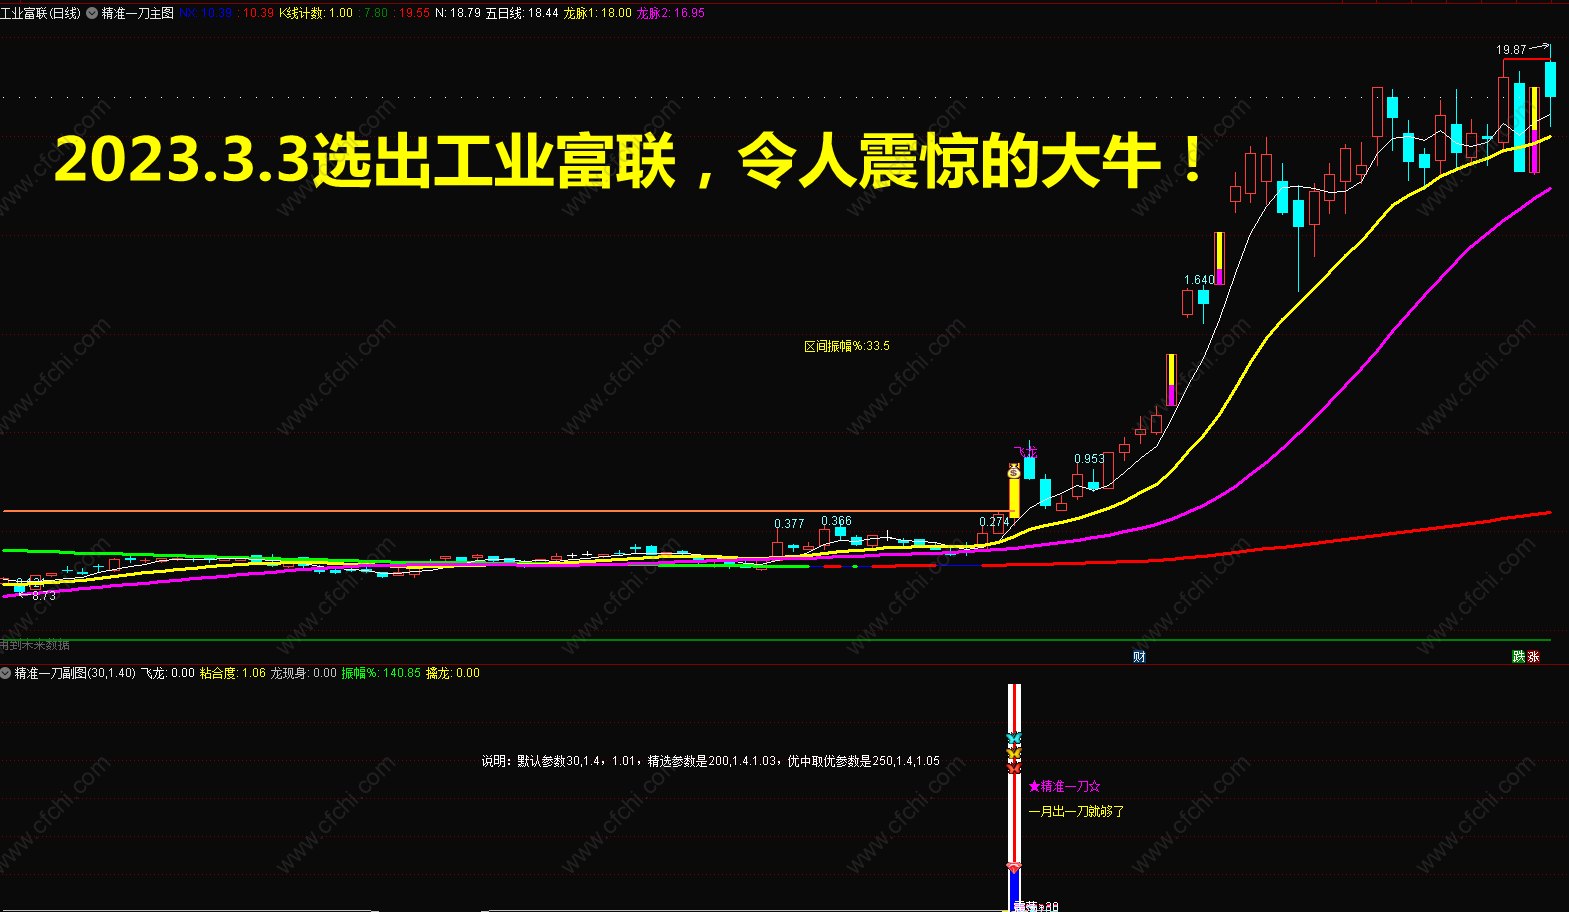Click the tall yellow breakout candle
Image resolution: width=1569 pixels, height=912 pixels.
click(x=1013, y=497)
